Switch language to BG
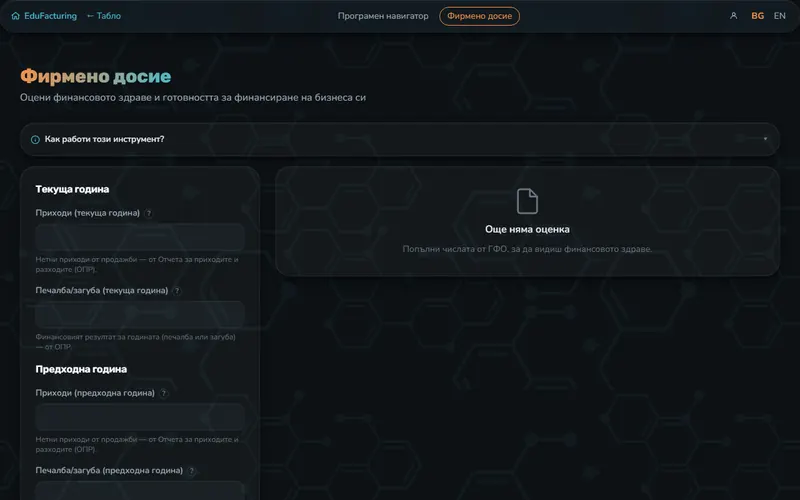The height and width of the screenshot is (500, 800). pyautogui.click(x=757, y=16)
